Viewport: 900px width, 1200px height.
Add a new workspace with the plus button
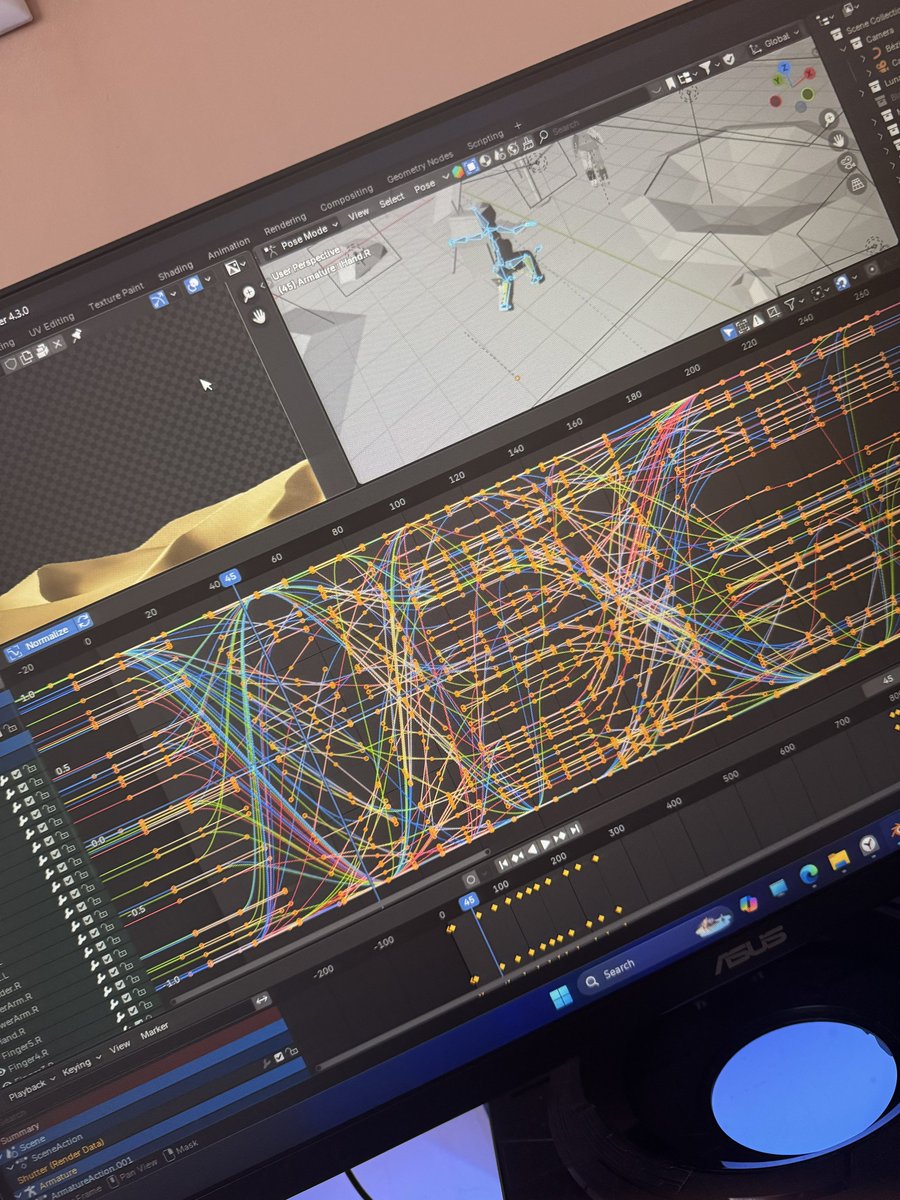518,125
